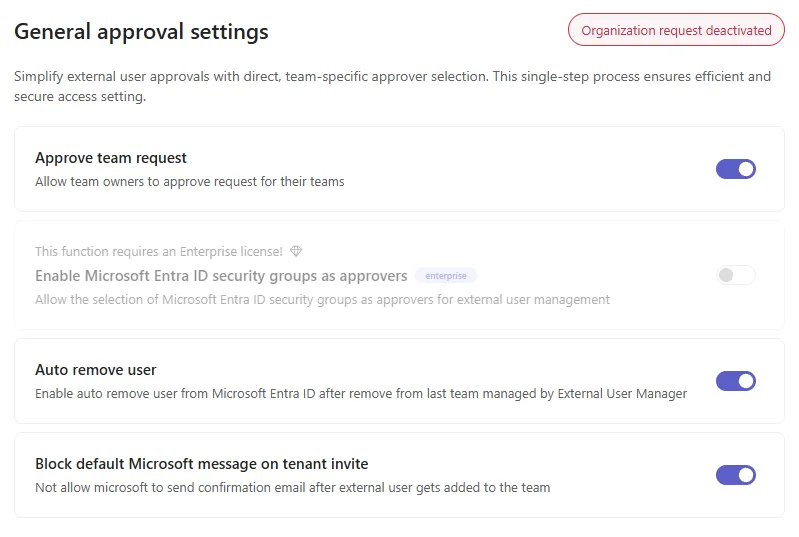Click the General approval settings heading
The width and height of the screenshot is (799, 537).
[141, 32]
